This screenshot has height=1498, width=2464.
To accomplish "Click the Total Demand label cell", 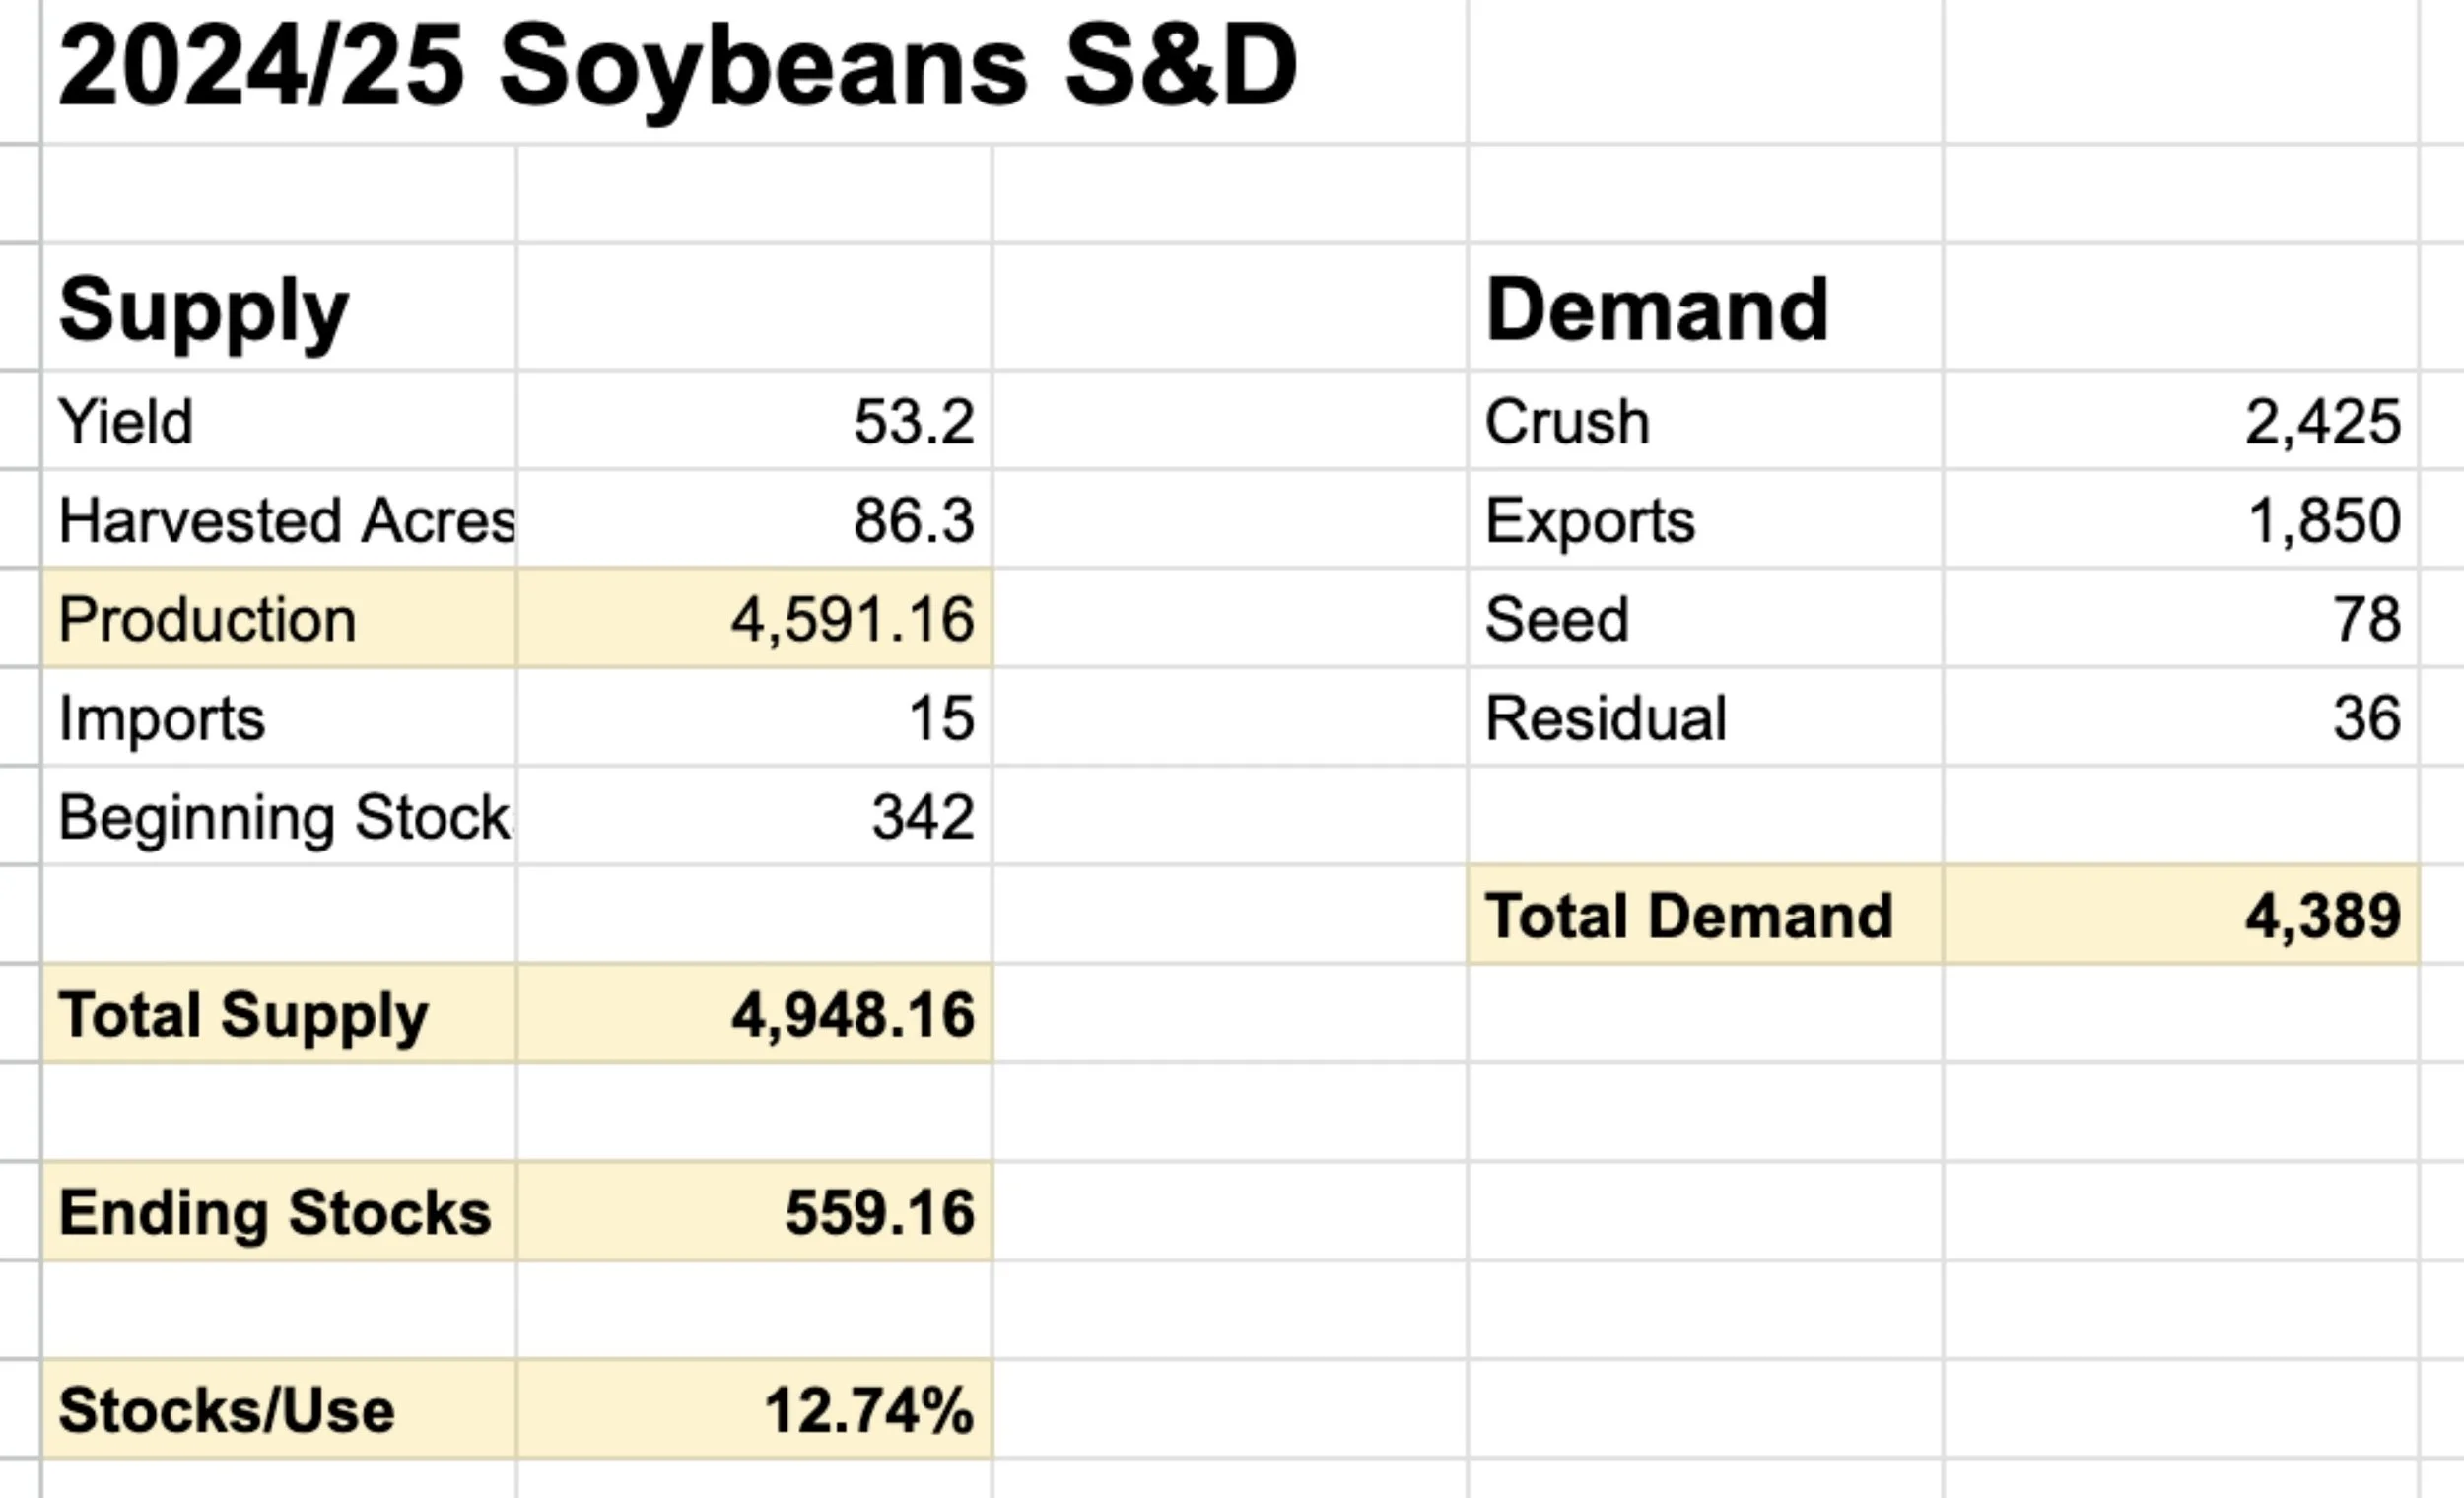I will pyautogui.click(x=1706, y=915).
